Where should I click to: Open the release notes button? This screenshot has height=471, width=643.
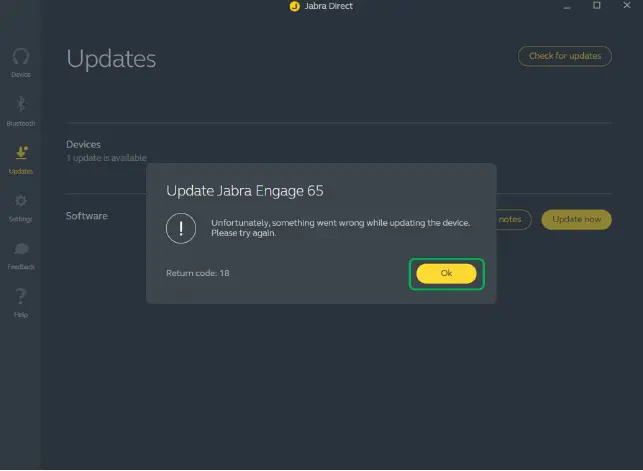point(513,220)
